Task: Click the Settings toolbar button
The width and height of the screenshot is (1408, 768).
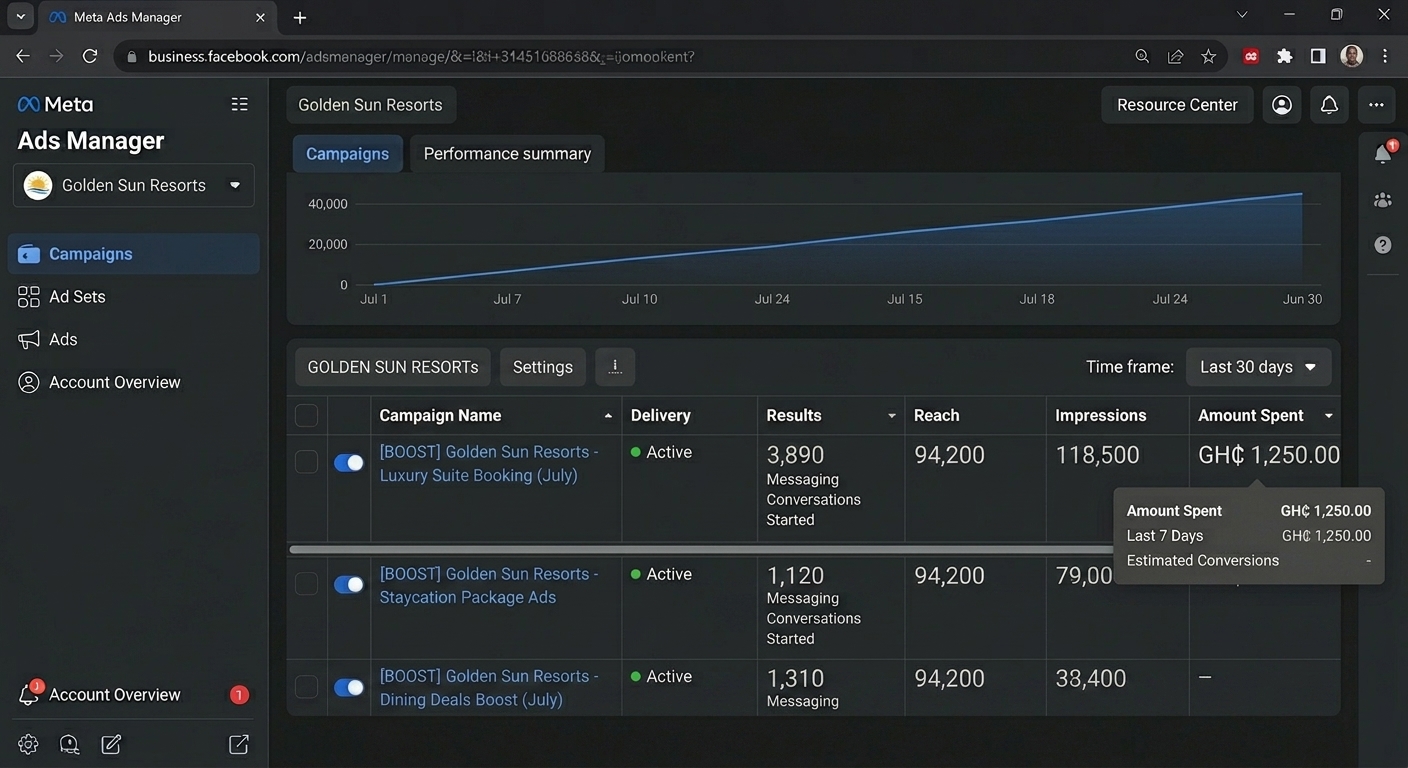Action: [543, 367]
